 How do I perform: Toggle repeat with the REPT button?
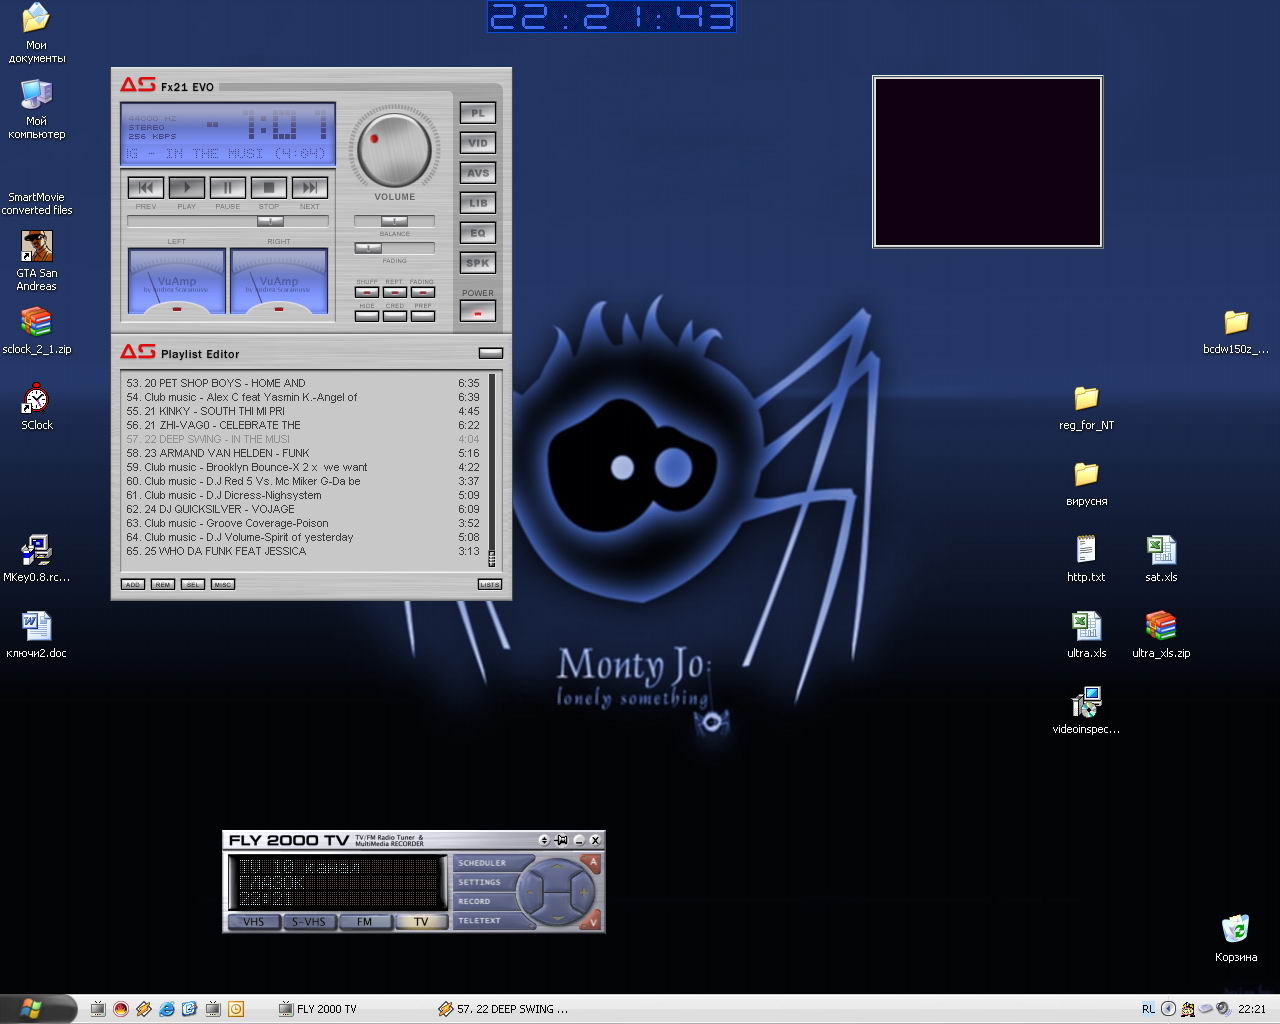pyautogui.click(x=395, y=292)
